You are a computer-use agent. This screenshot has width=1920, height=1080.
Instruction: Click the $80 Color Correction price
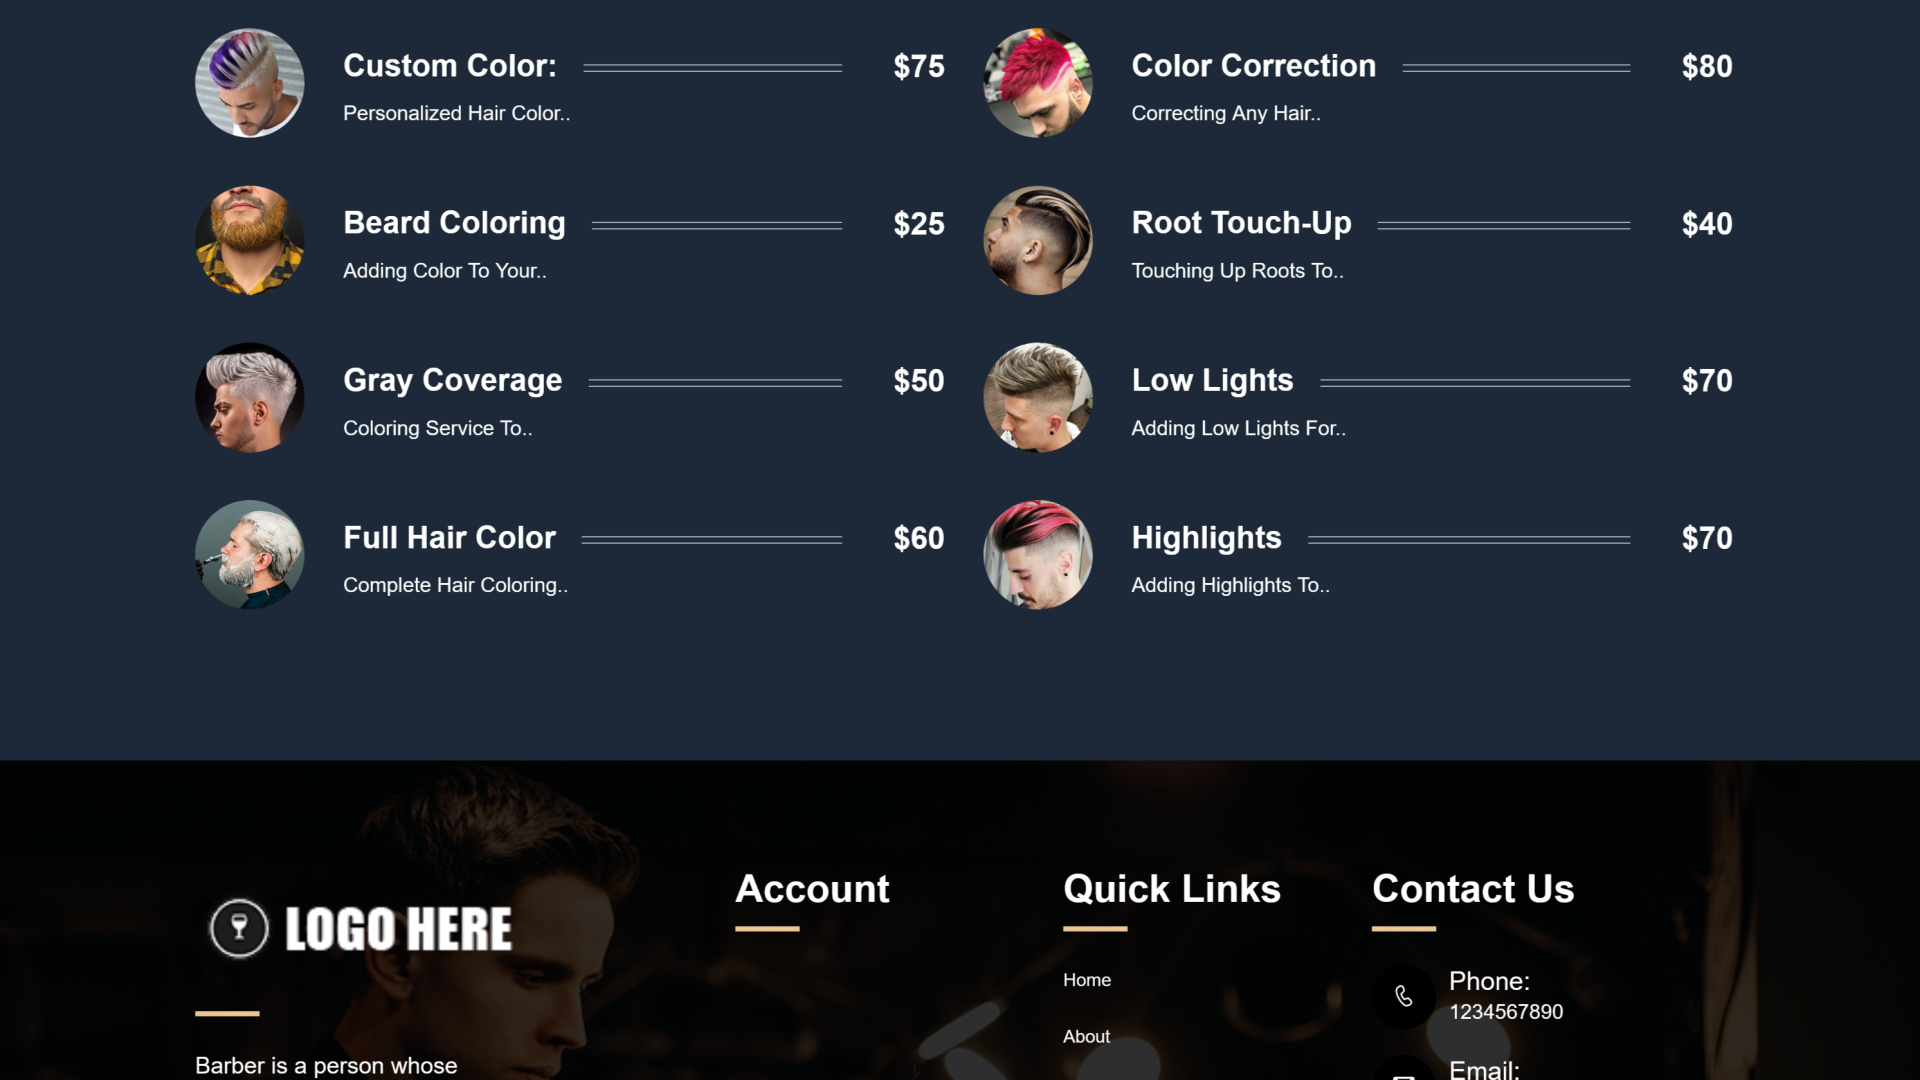[1707, 67]
